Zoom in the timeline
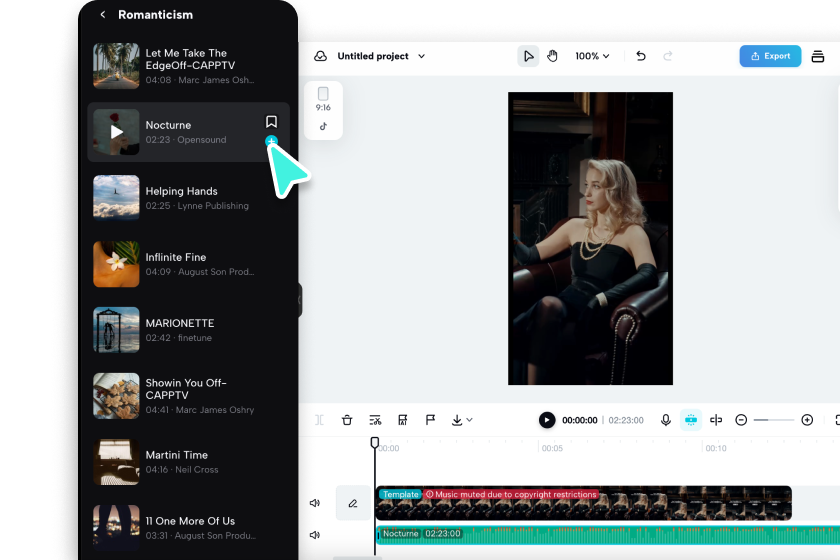The width and height of the screenshot is (840, 560). pos(807,420)
